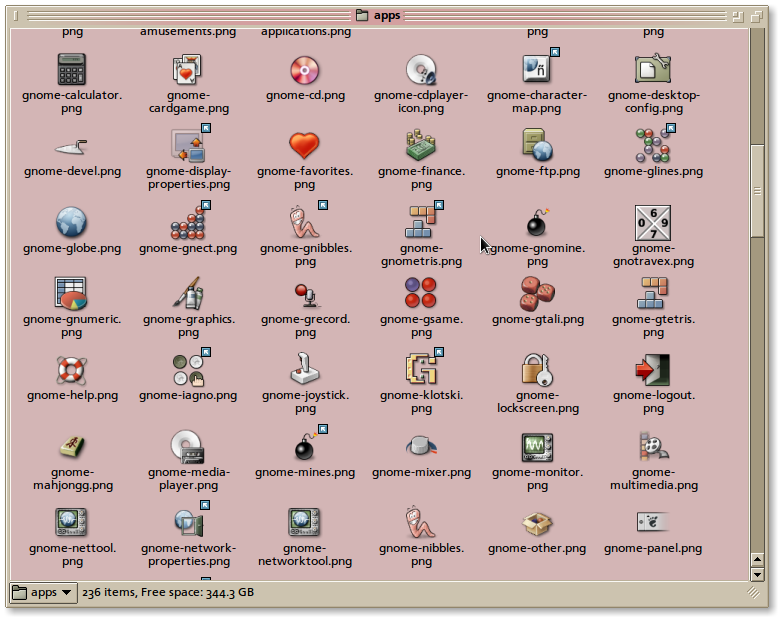This screenshot has height=617, width=778.
Task: Select the gnome-calculator.png icon
Action: pyautogui.click(x=72, y=69)
